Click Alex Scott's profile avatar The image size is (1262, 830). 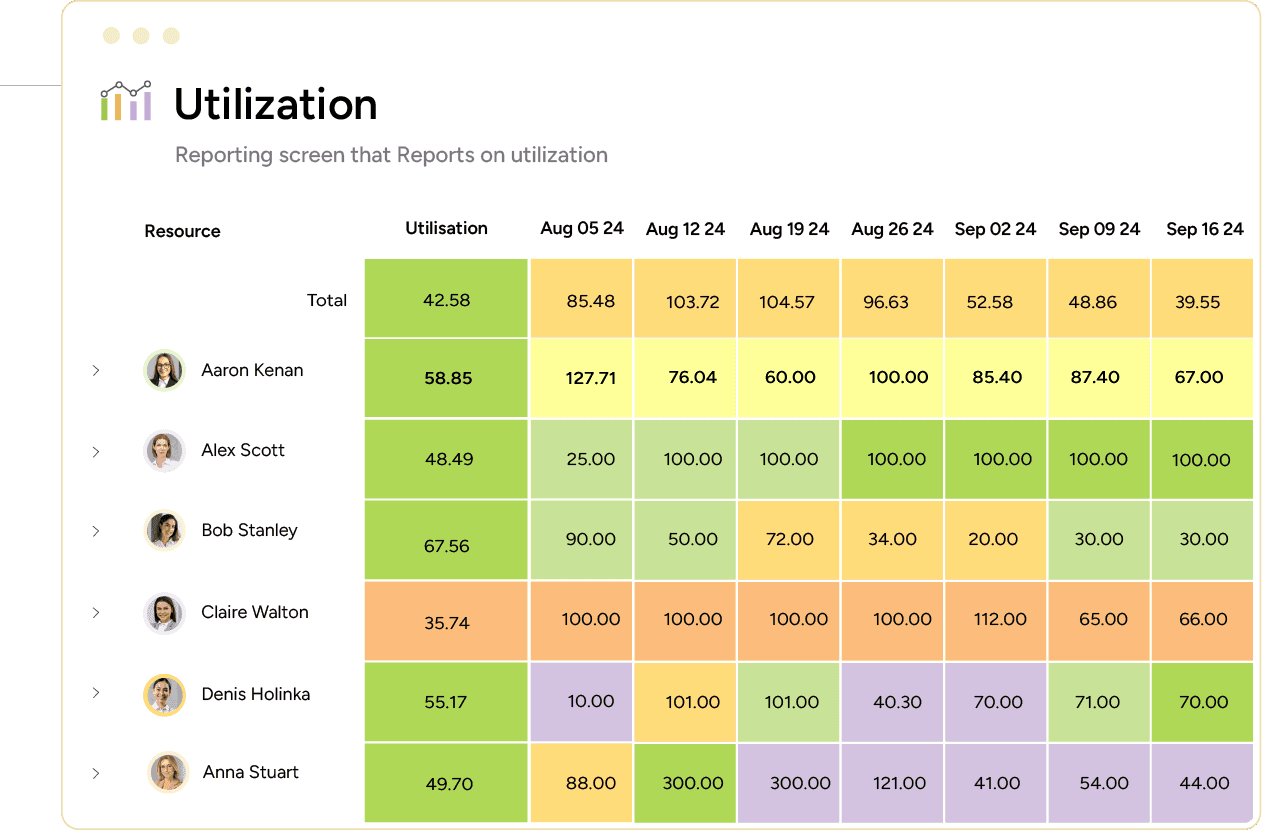(164, 451)
